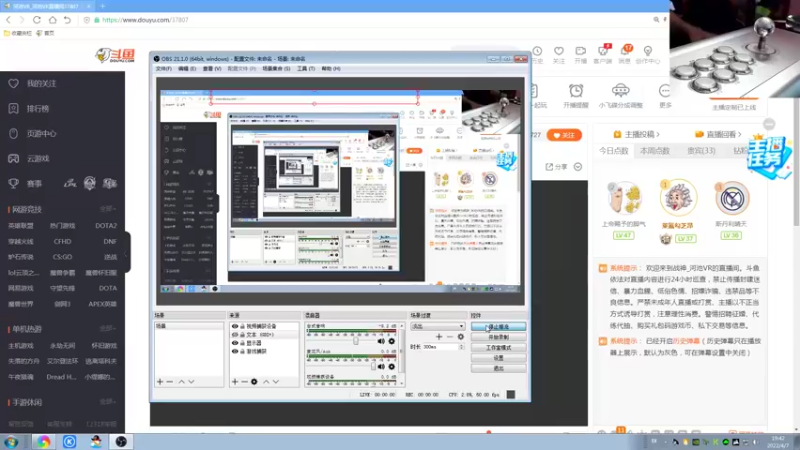
Task: Toggle visibility of 显示器 source
Action: tap(235, 343)
